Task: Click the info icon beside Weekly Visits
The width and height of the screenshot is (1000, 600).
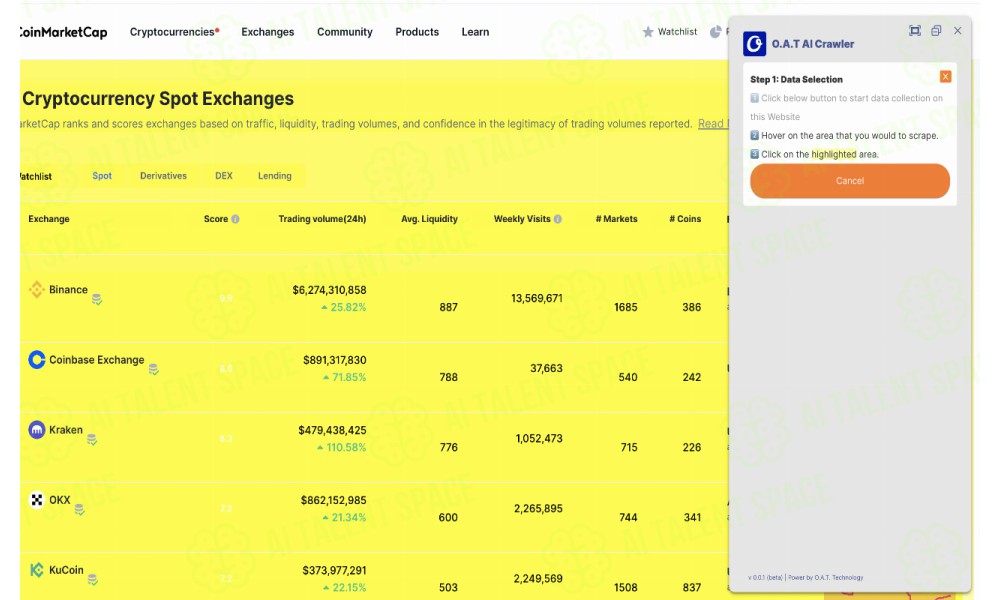Action: click(x=558, y=219)
